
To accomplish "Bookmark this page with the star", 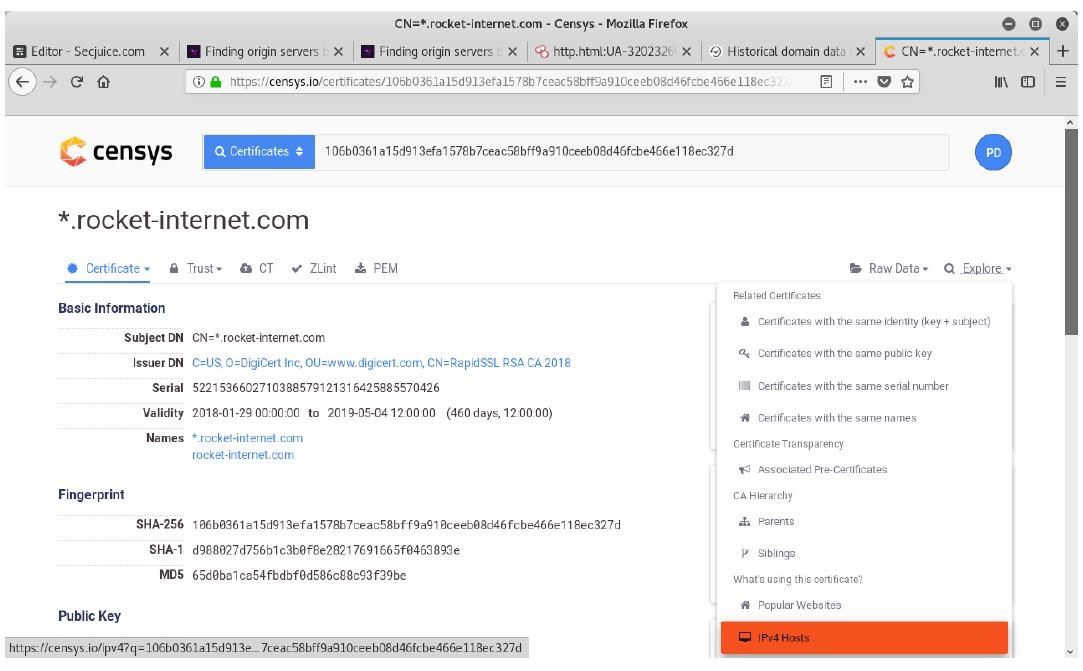I will pyautogui.click(x=908, y=82).
